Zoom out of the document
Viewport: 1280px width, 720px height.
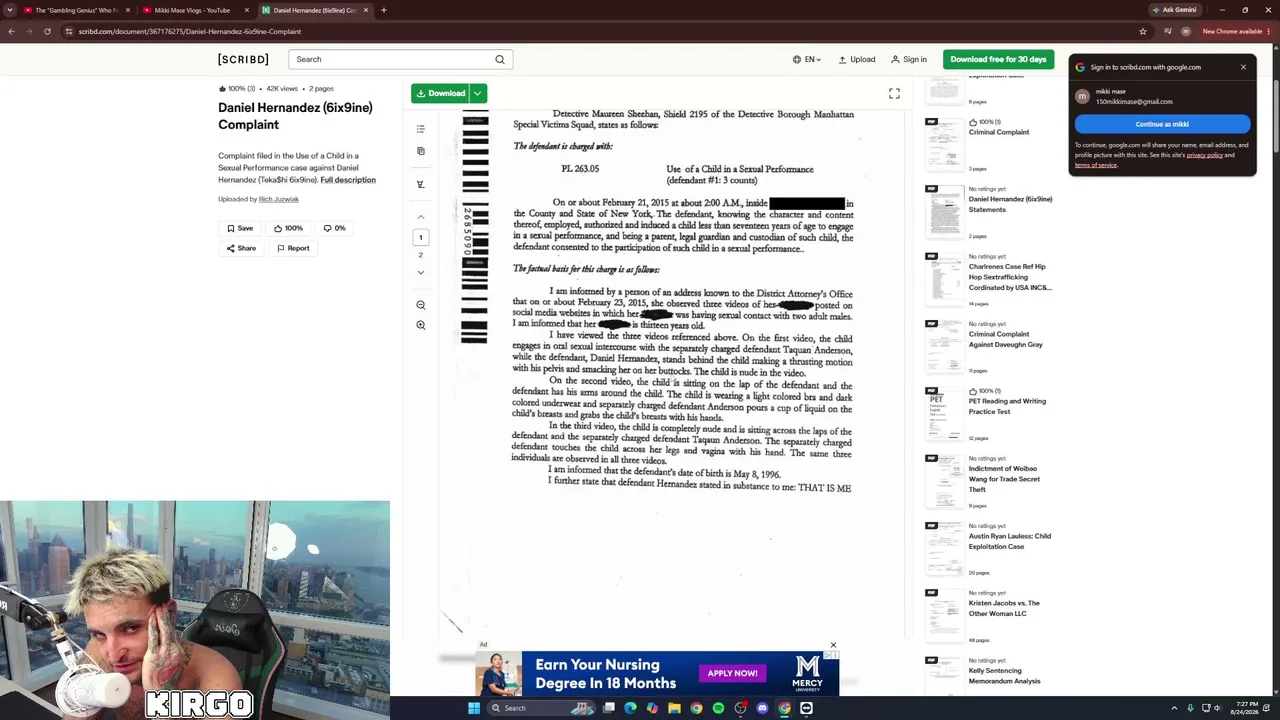421,305
